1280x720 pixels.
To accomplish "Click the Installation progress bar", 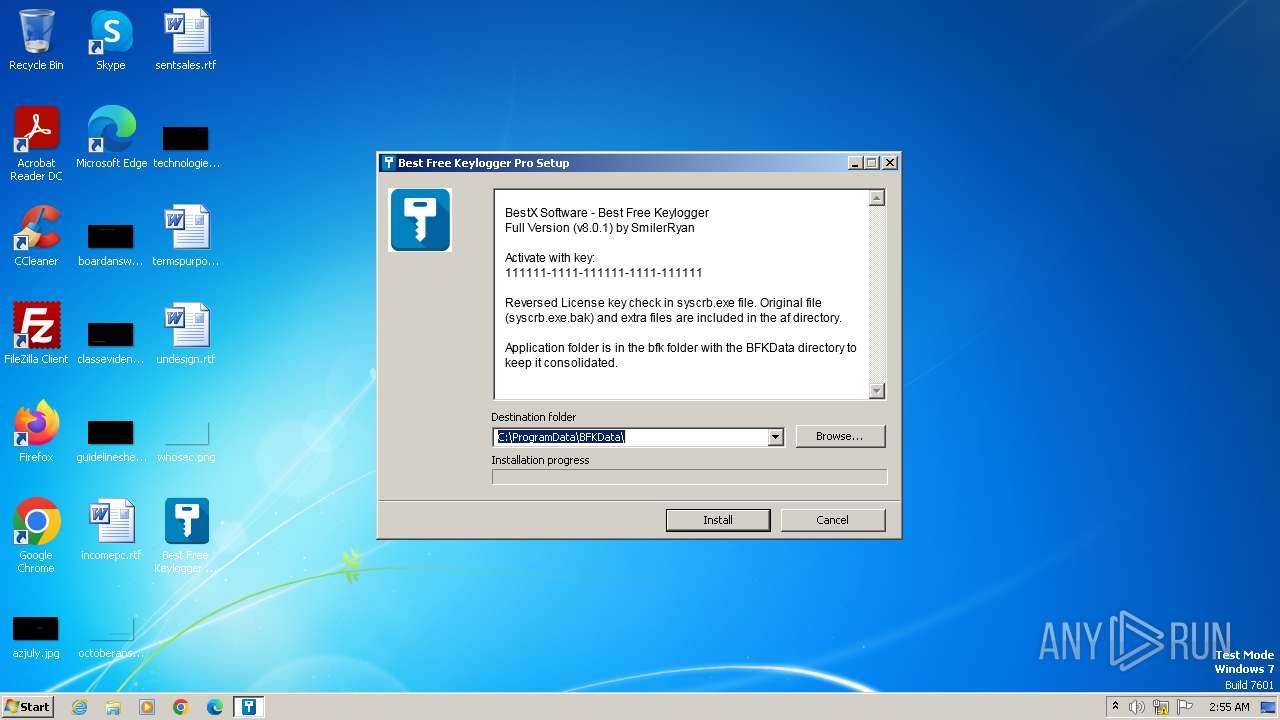I will pos(689,477).
